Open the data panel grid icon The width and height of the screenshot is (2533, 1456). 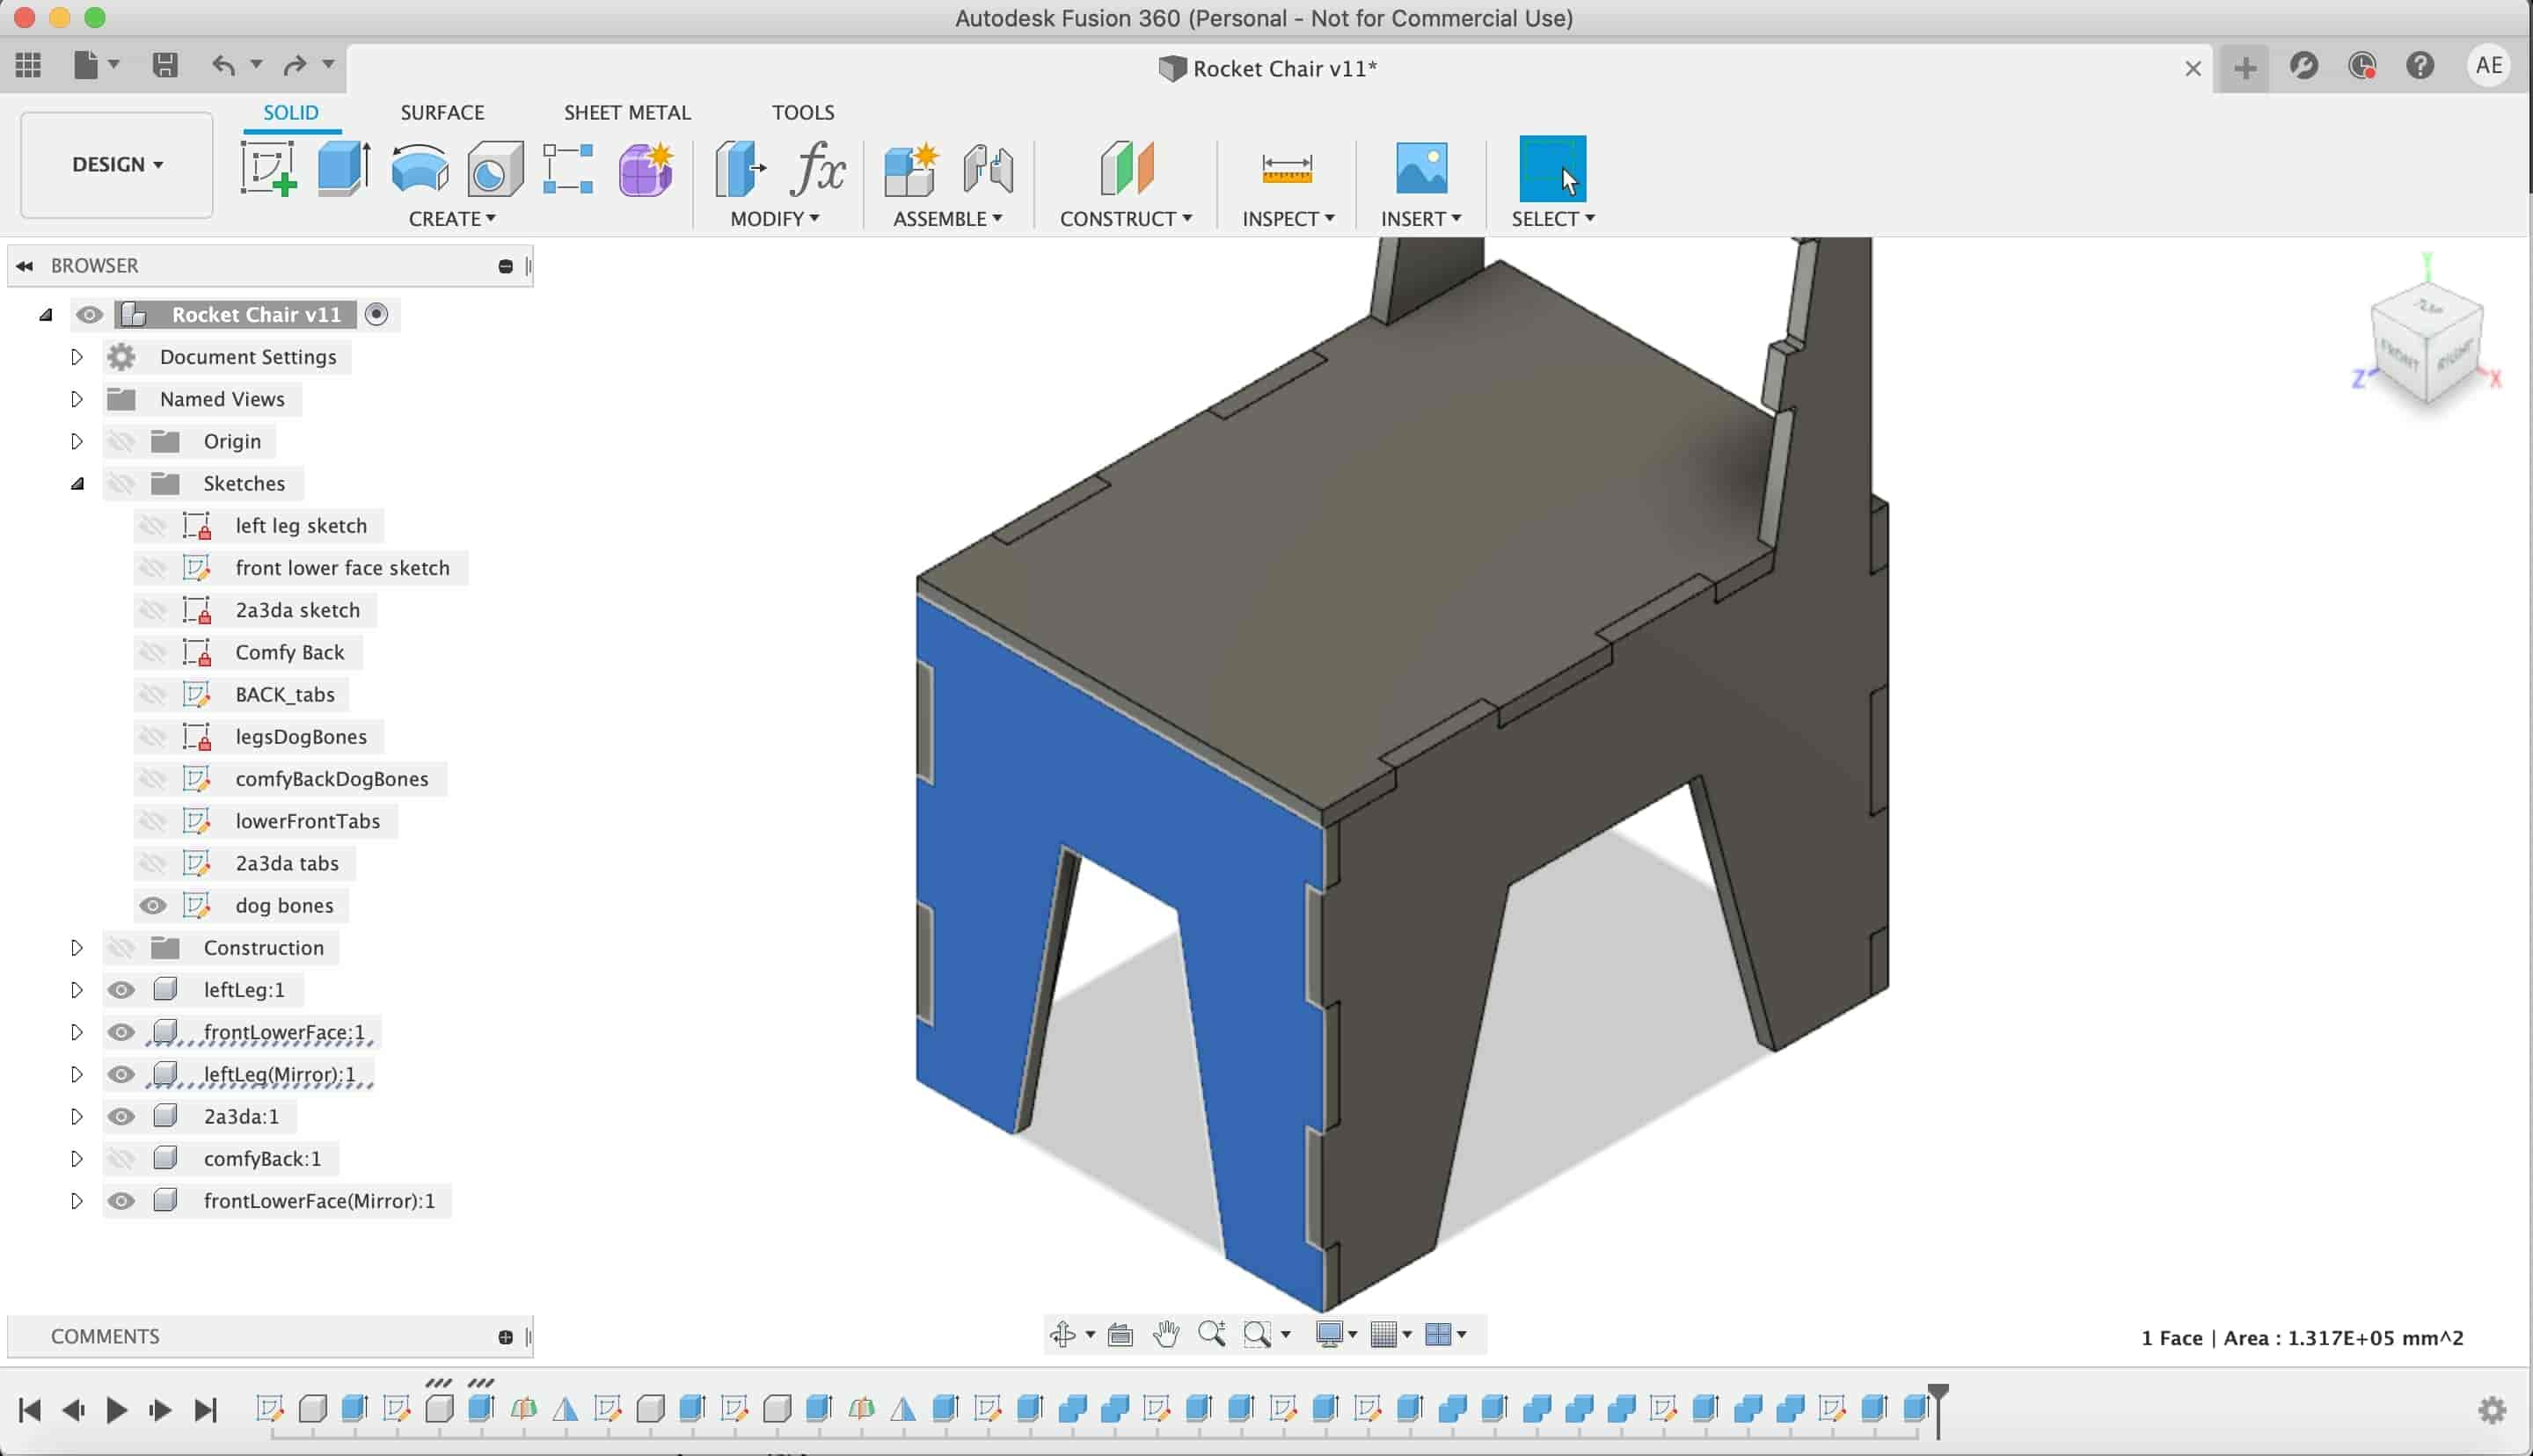(29, 65)
